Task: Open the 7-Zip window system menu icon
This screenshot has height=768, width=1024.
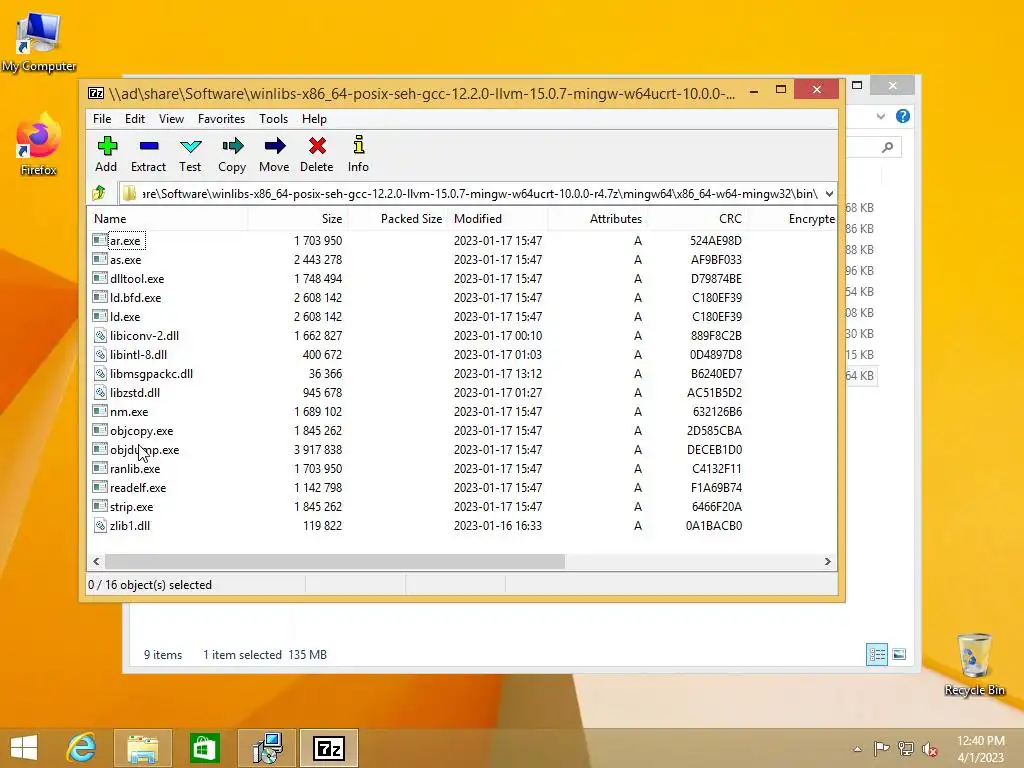Action: (x=96, y=93)
